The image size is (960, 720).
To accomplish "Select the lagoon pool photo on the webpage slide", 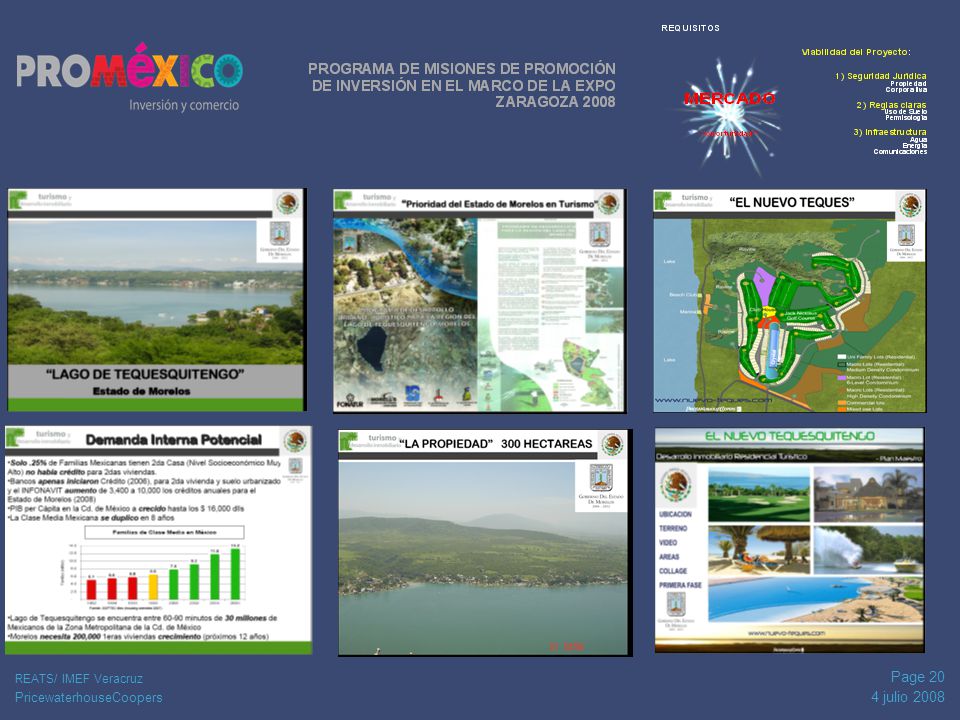I will tap(815, 599).
